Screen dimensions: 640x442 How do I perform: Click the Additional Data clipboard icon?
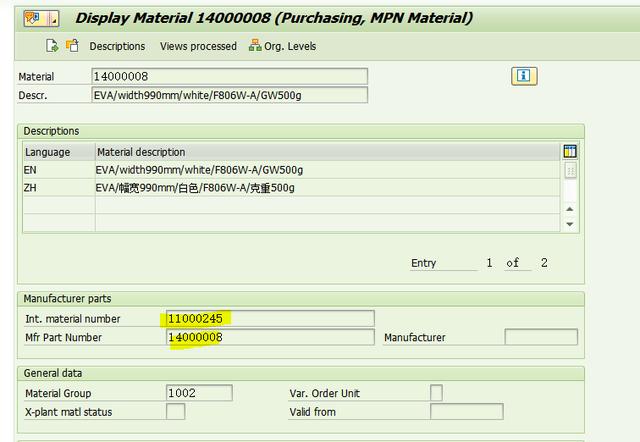pyautogui.click(x=72, y=46)
